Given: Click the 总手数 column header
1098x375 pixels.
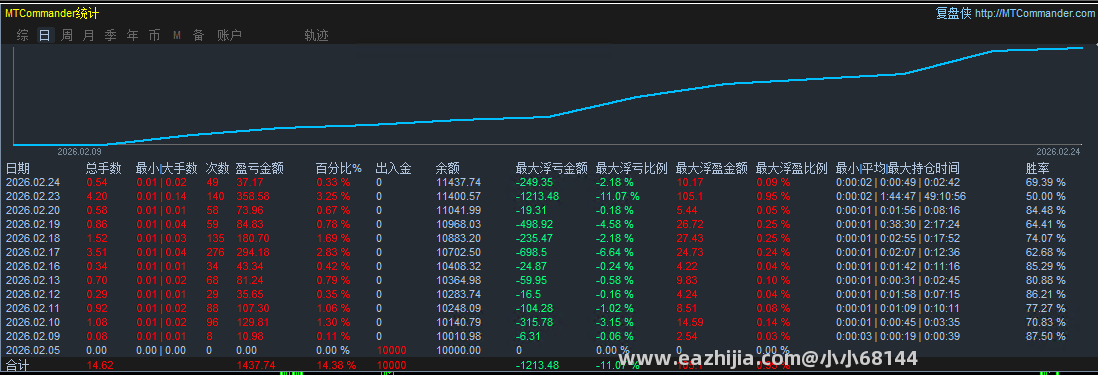Looking at the screenshot, I should (104, 169).
